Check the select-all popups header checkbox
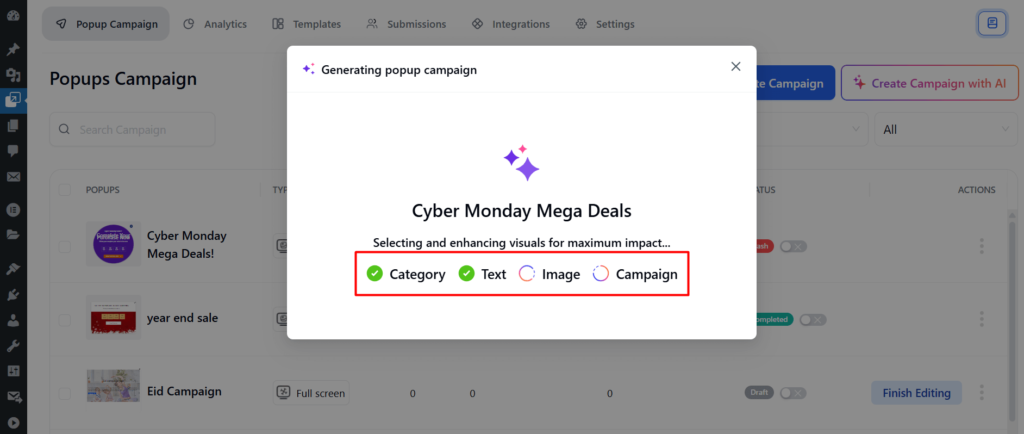The width and height of the screenshot is (1024, 434). [x=65, y=190]
